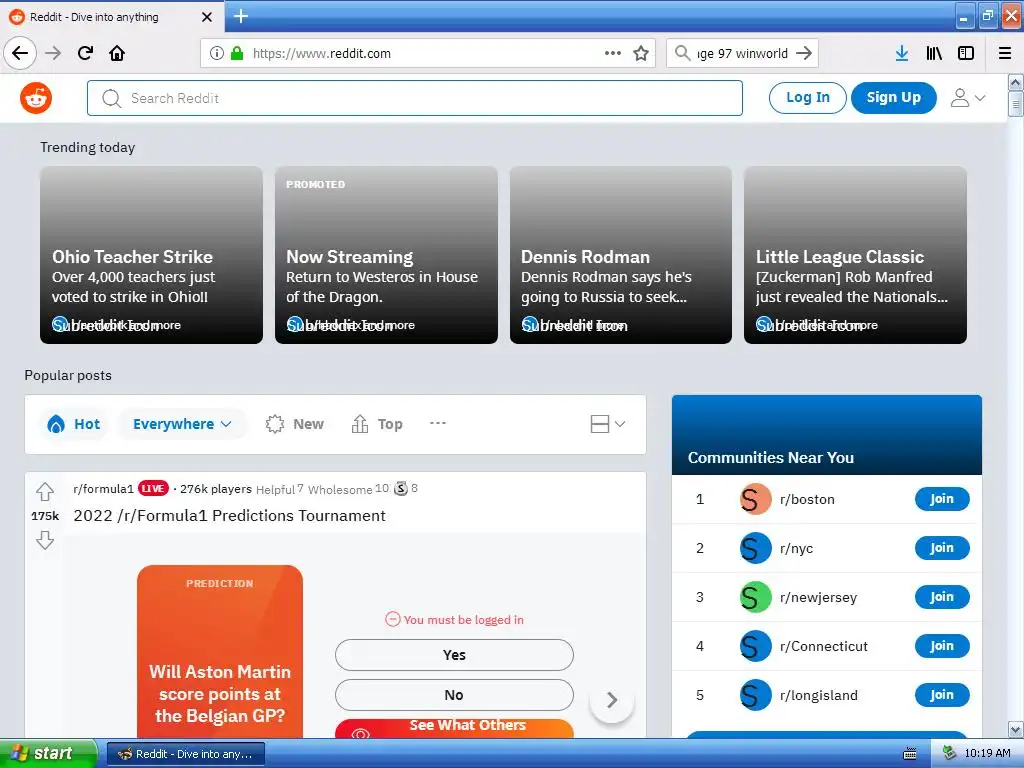Open the Windows Start menu
This screenshot has width=1024, height=768.
coord(48,754)
